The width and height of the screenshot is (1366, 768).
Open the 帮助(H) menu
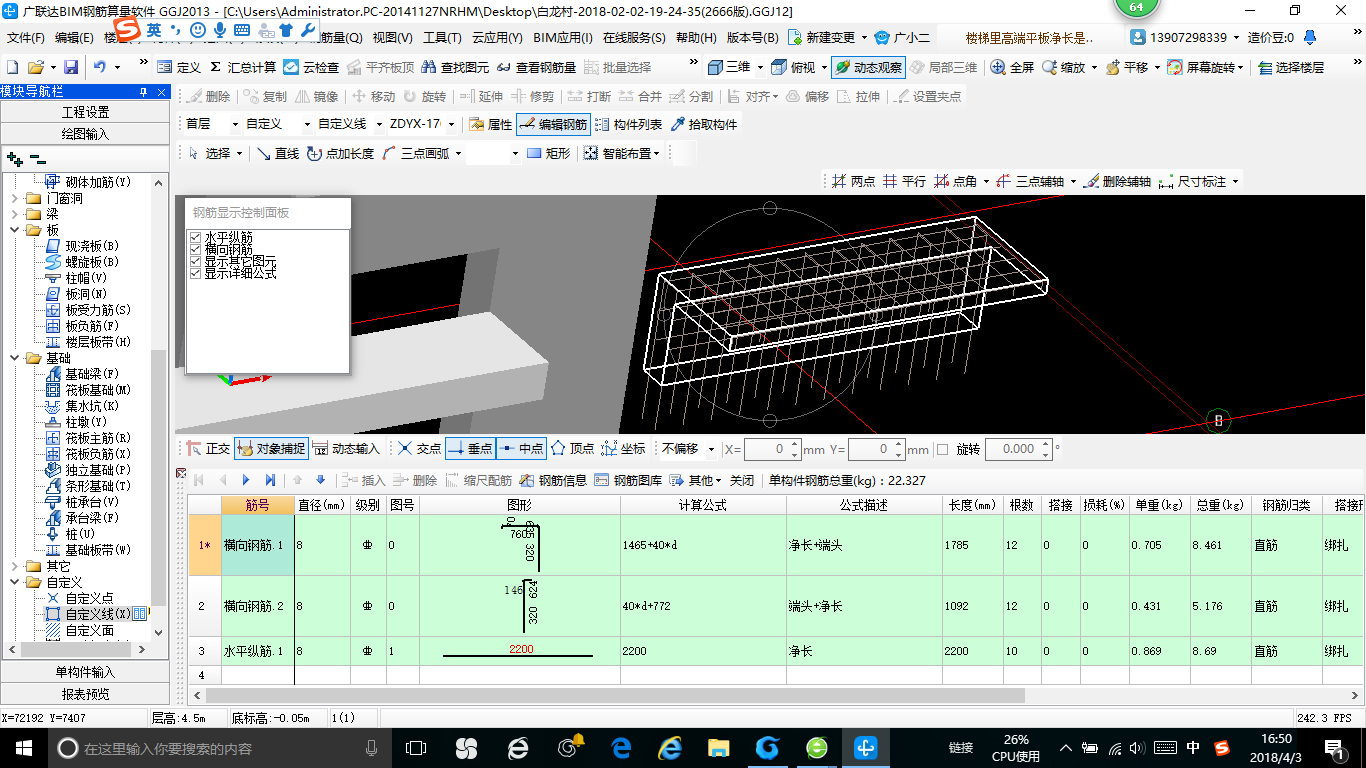(x=696, y=37)
